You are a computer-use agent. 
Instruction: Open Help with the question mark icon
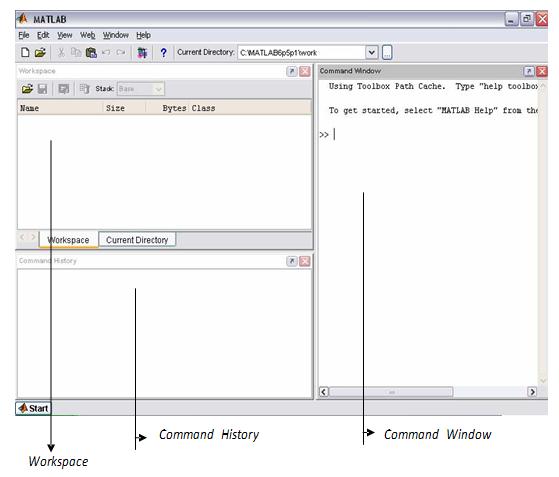[x=163, y=53]
